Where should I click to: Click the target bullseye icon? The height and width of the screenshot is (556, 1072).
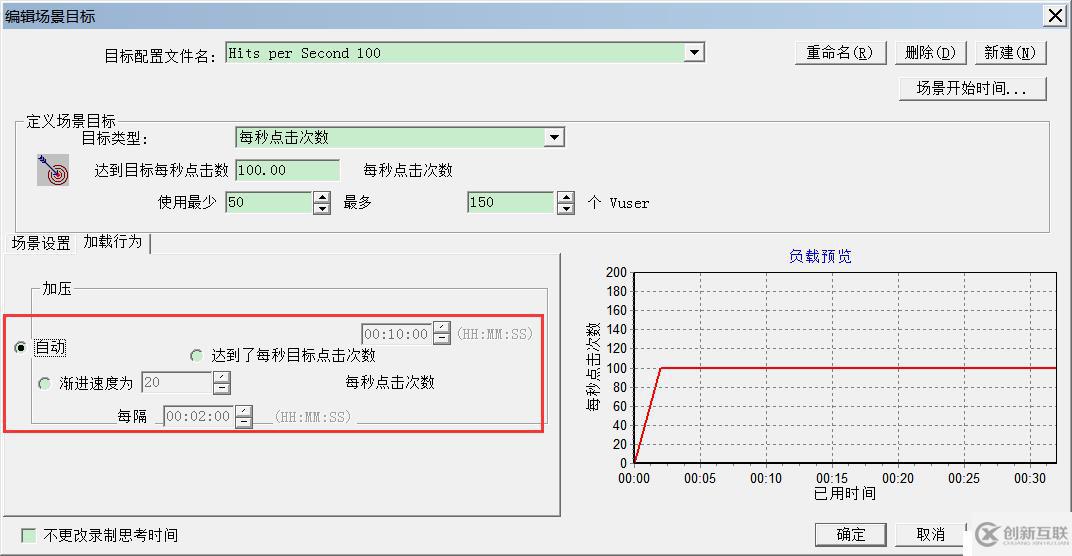(53, 170)
